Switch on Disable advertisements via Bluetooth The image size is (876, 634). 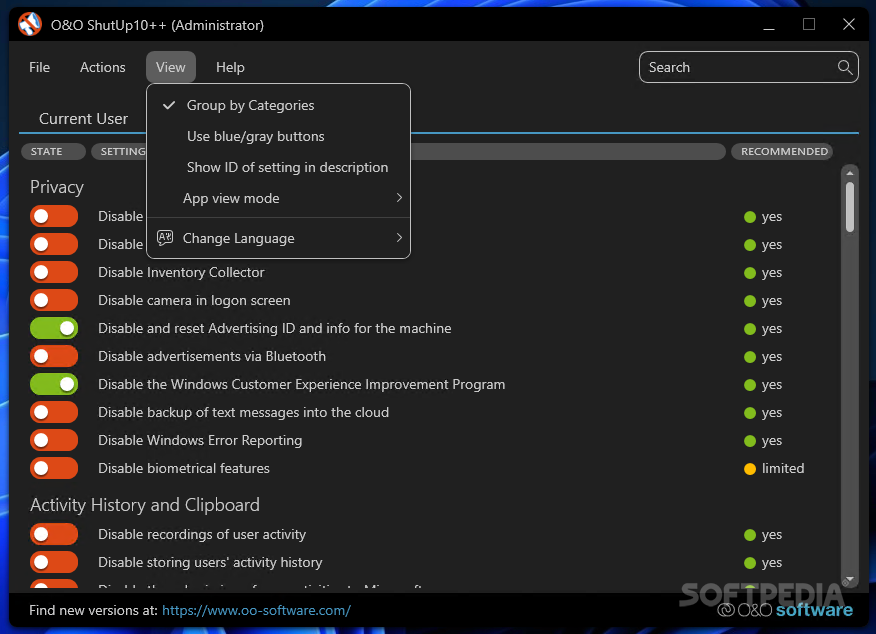(54, 356)
